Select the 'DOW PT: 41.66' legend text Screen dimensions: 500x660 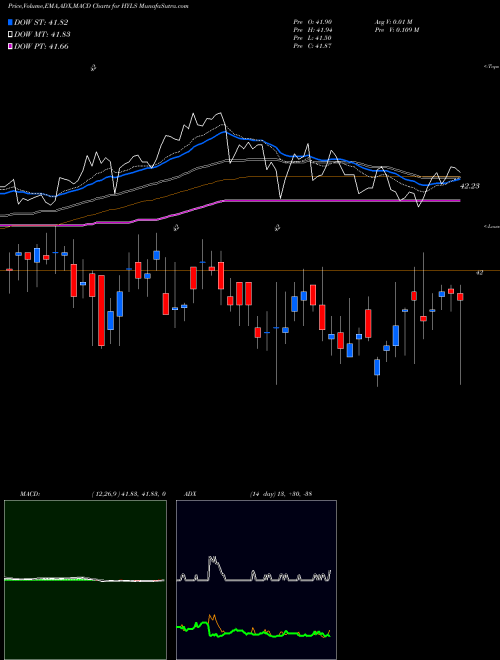41,46
